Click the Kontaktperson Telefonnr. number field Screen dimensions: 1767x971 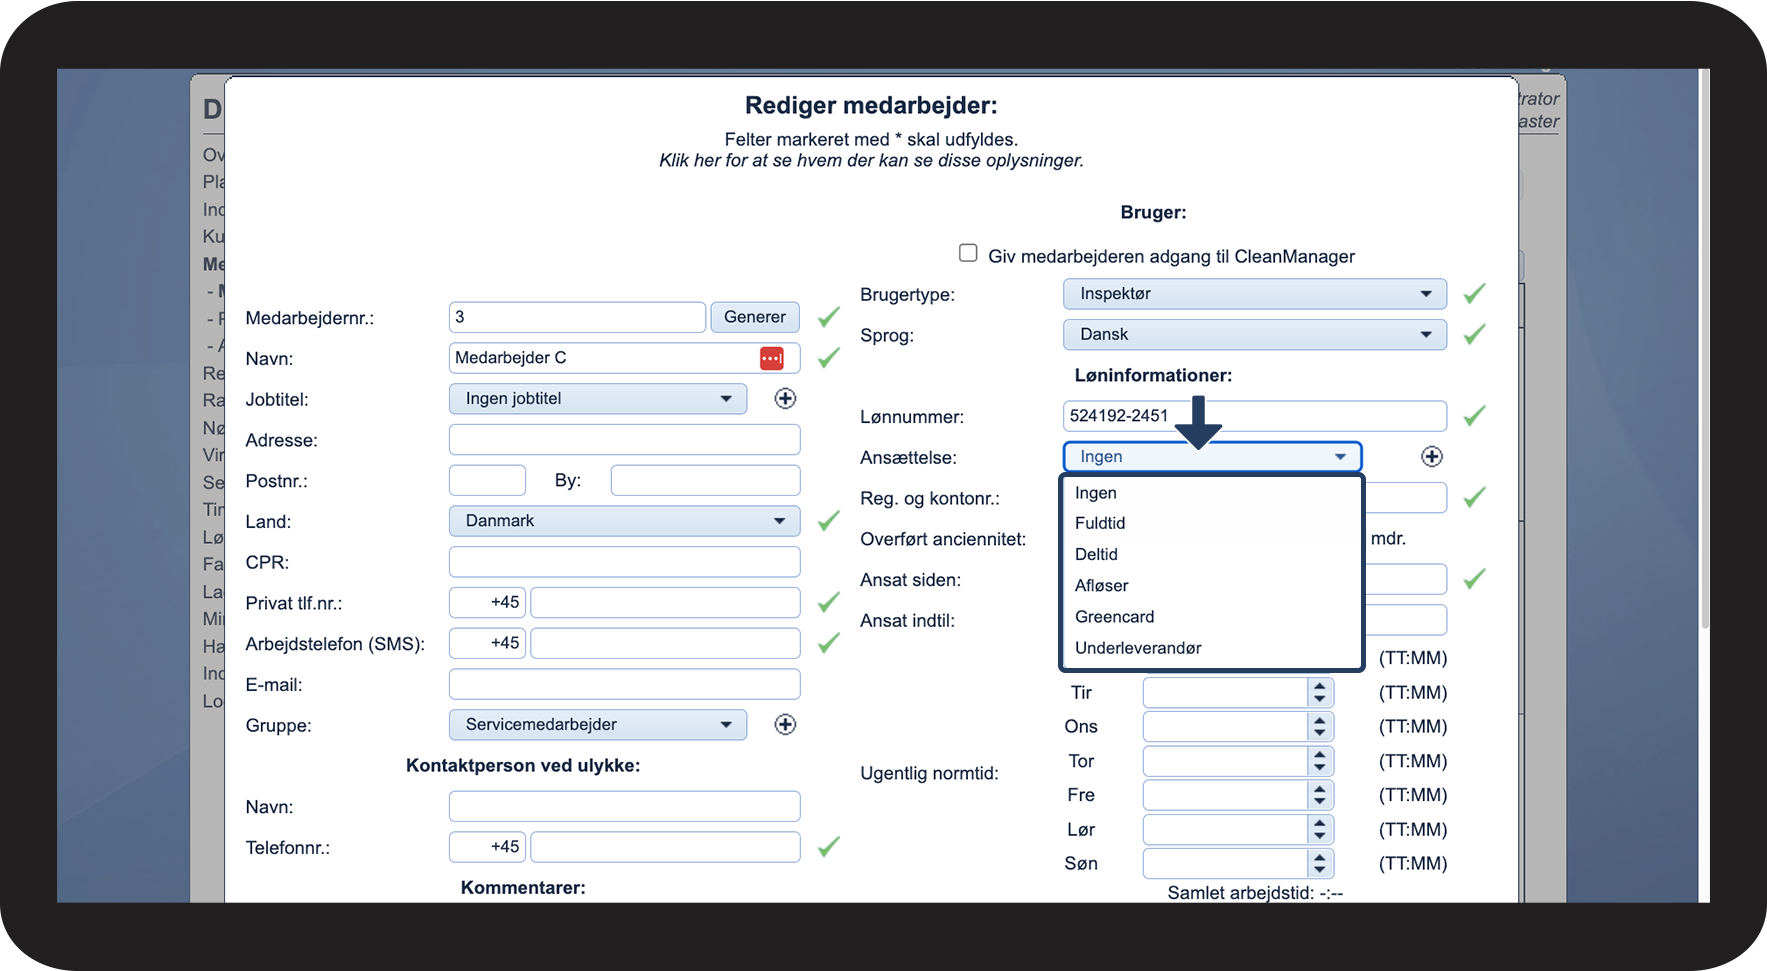[x=665, y=847]
